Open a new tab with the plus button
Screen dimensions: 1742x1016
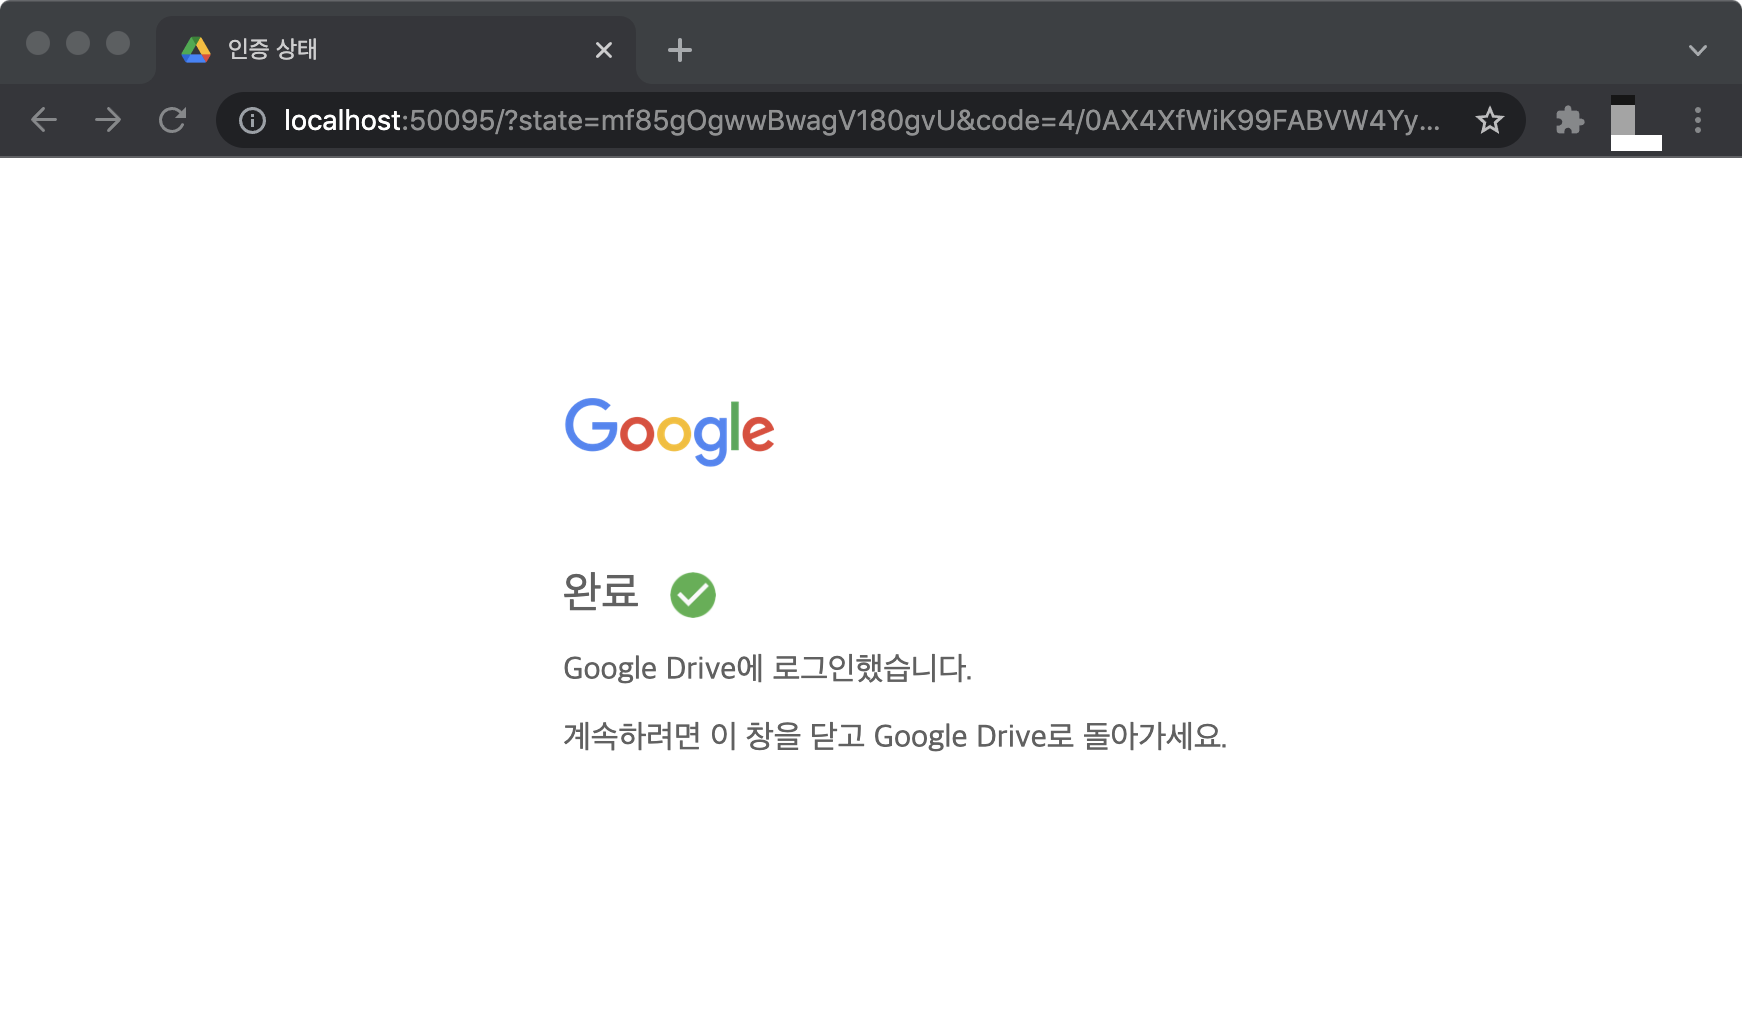pyautogui.click(x=680, y=49)
